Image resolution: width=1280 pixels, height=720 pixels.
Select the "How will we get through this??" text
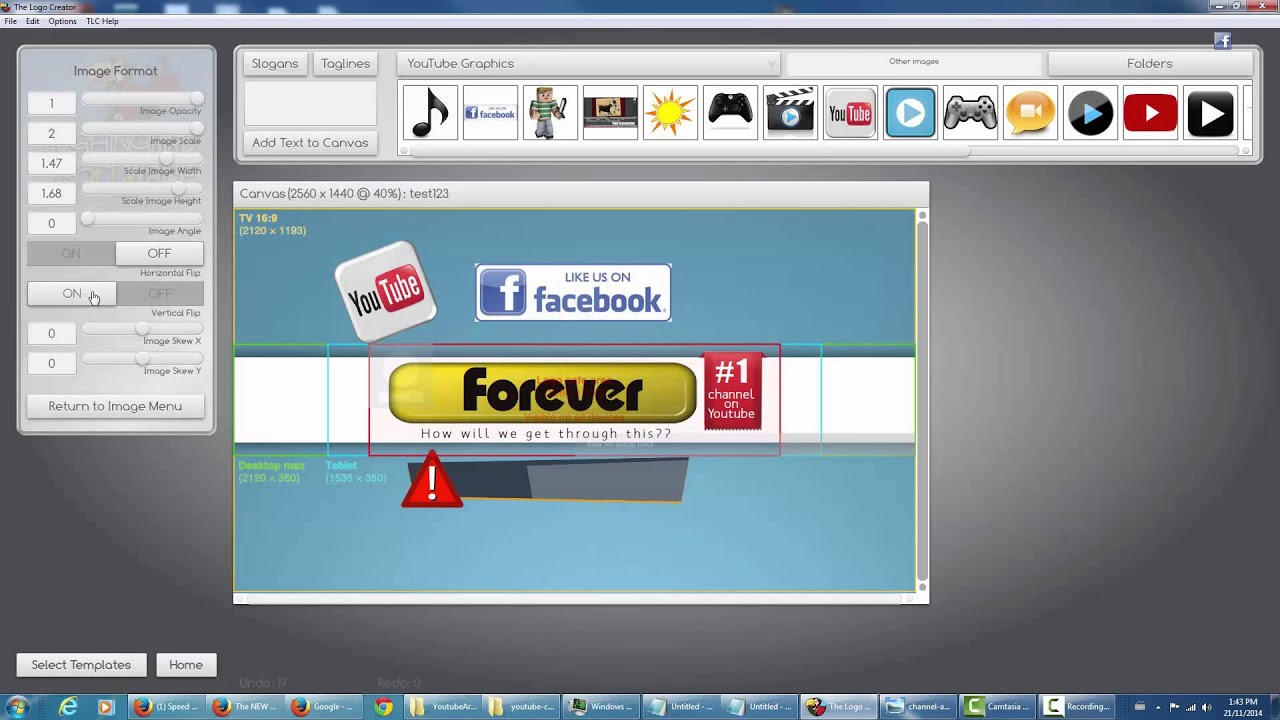click(x=546, y=434)
